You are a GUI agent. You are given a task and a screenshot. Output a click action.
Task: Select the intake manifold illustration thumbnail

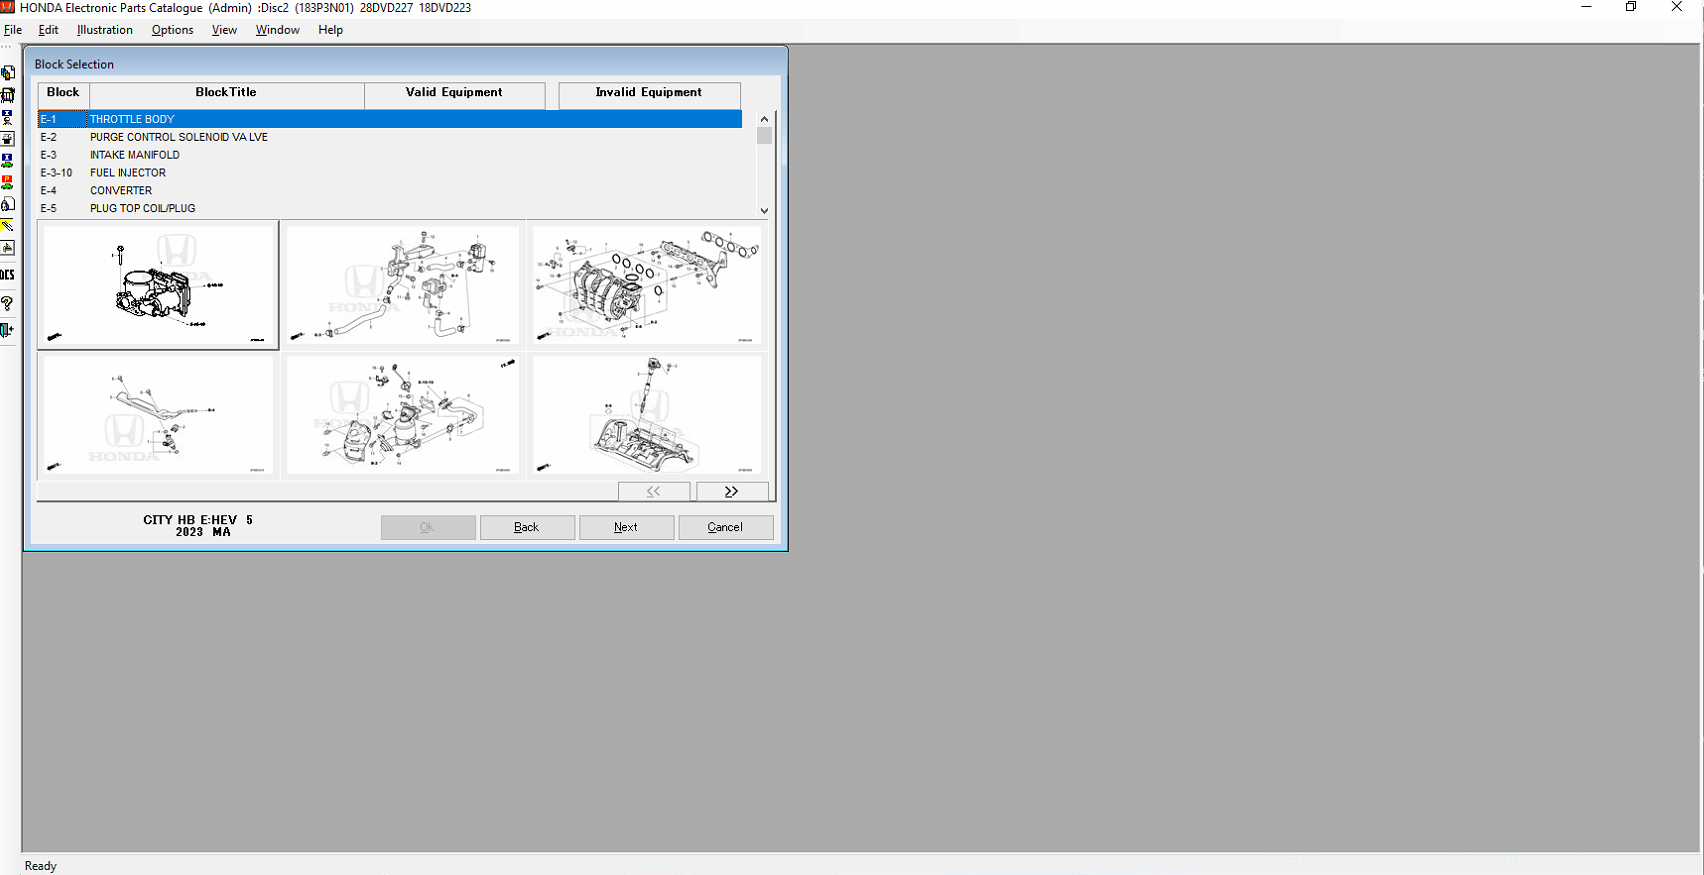pos(647,285)
